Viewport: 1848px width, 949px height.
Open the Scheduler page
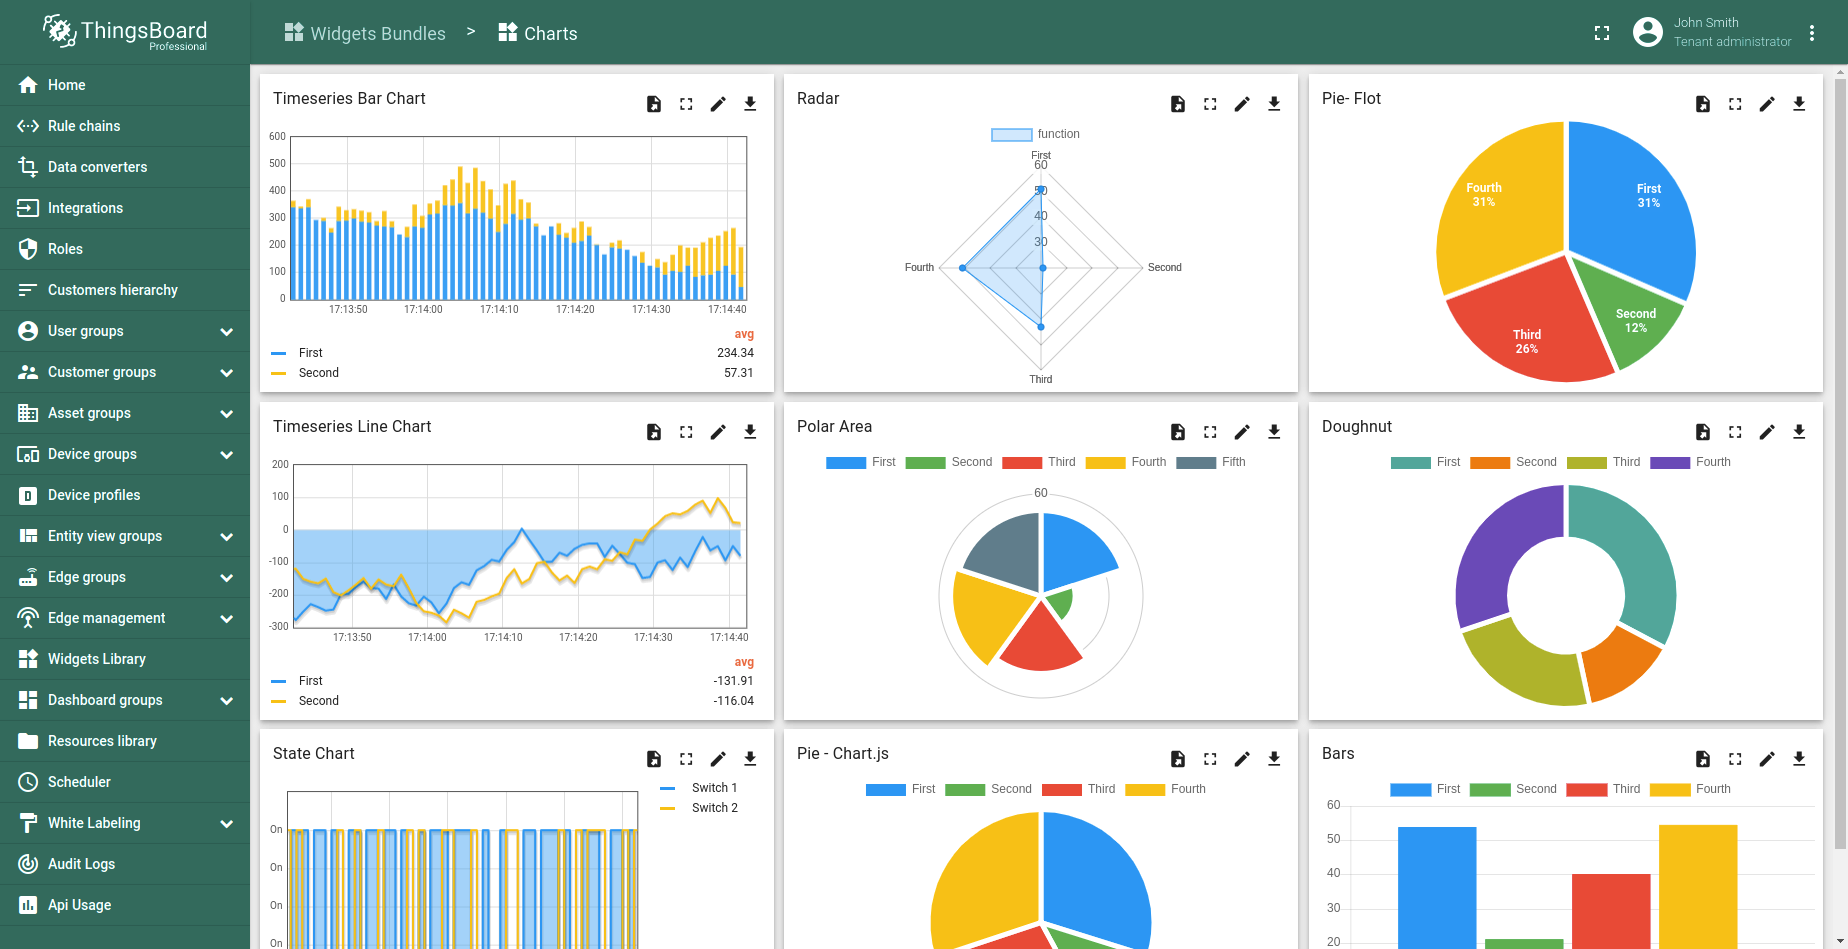point(125,782)
